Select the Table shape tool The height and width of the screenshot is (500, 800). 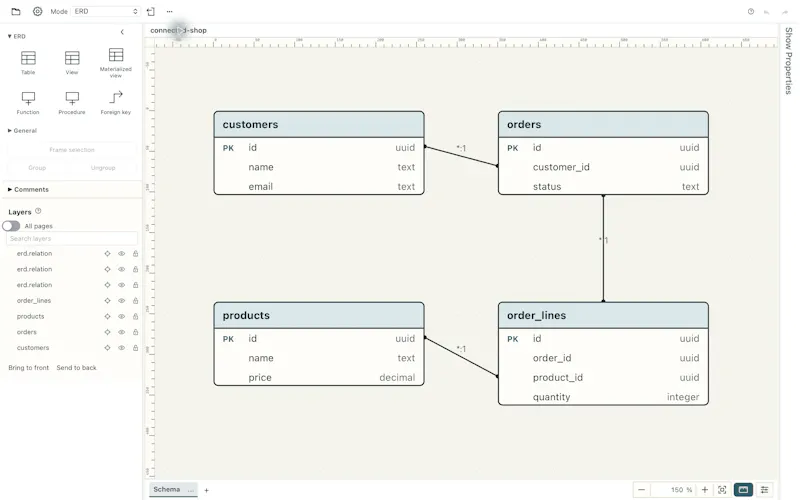point(28,62)
